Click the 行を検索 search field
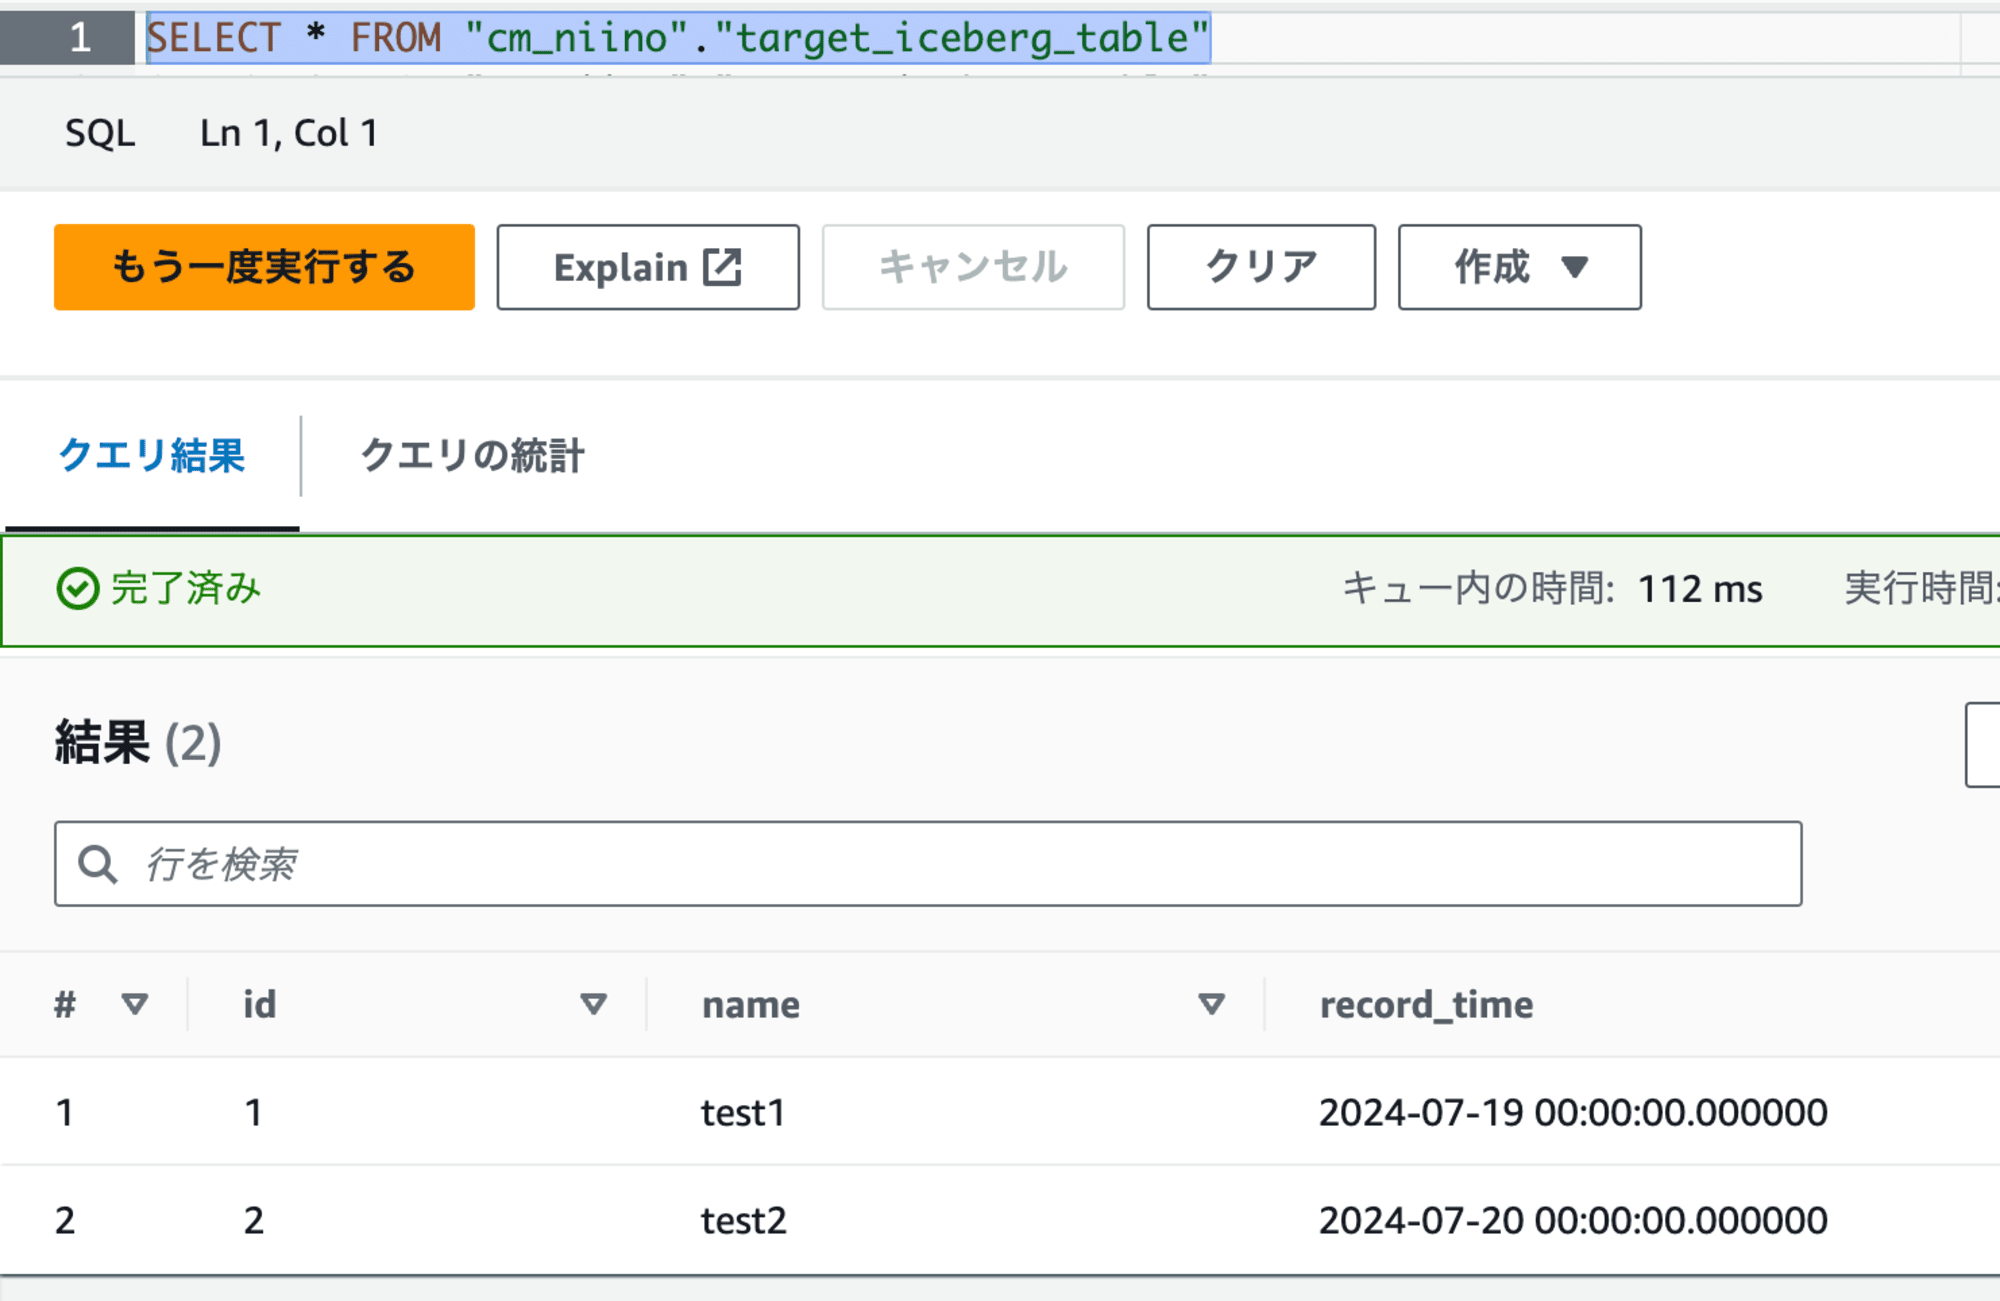This screenshot has width=2000, height=1301. tap(928, 864)
